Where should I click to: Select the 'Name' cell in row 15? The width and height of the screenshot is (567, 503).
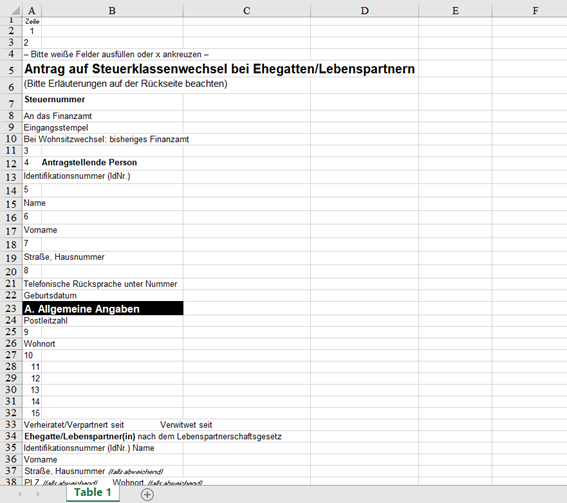35,203
